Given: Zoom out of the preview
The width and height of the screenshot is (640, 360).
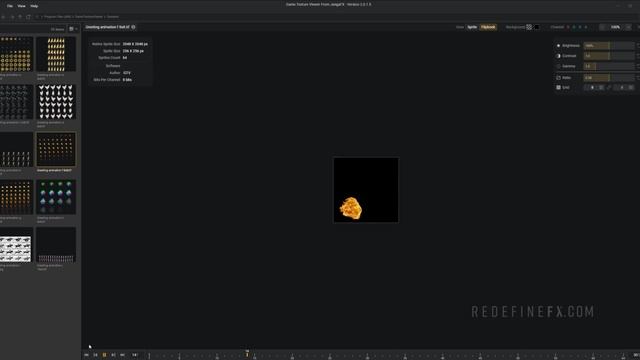Looking at the screenshot, I should point(602,27).
